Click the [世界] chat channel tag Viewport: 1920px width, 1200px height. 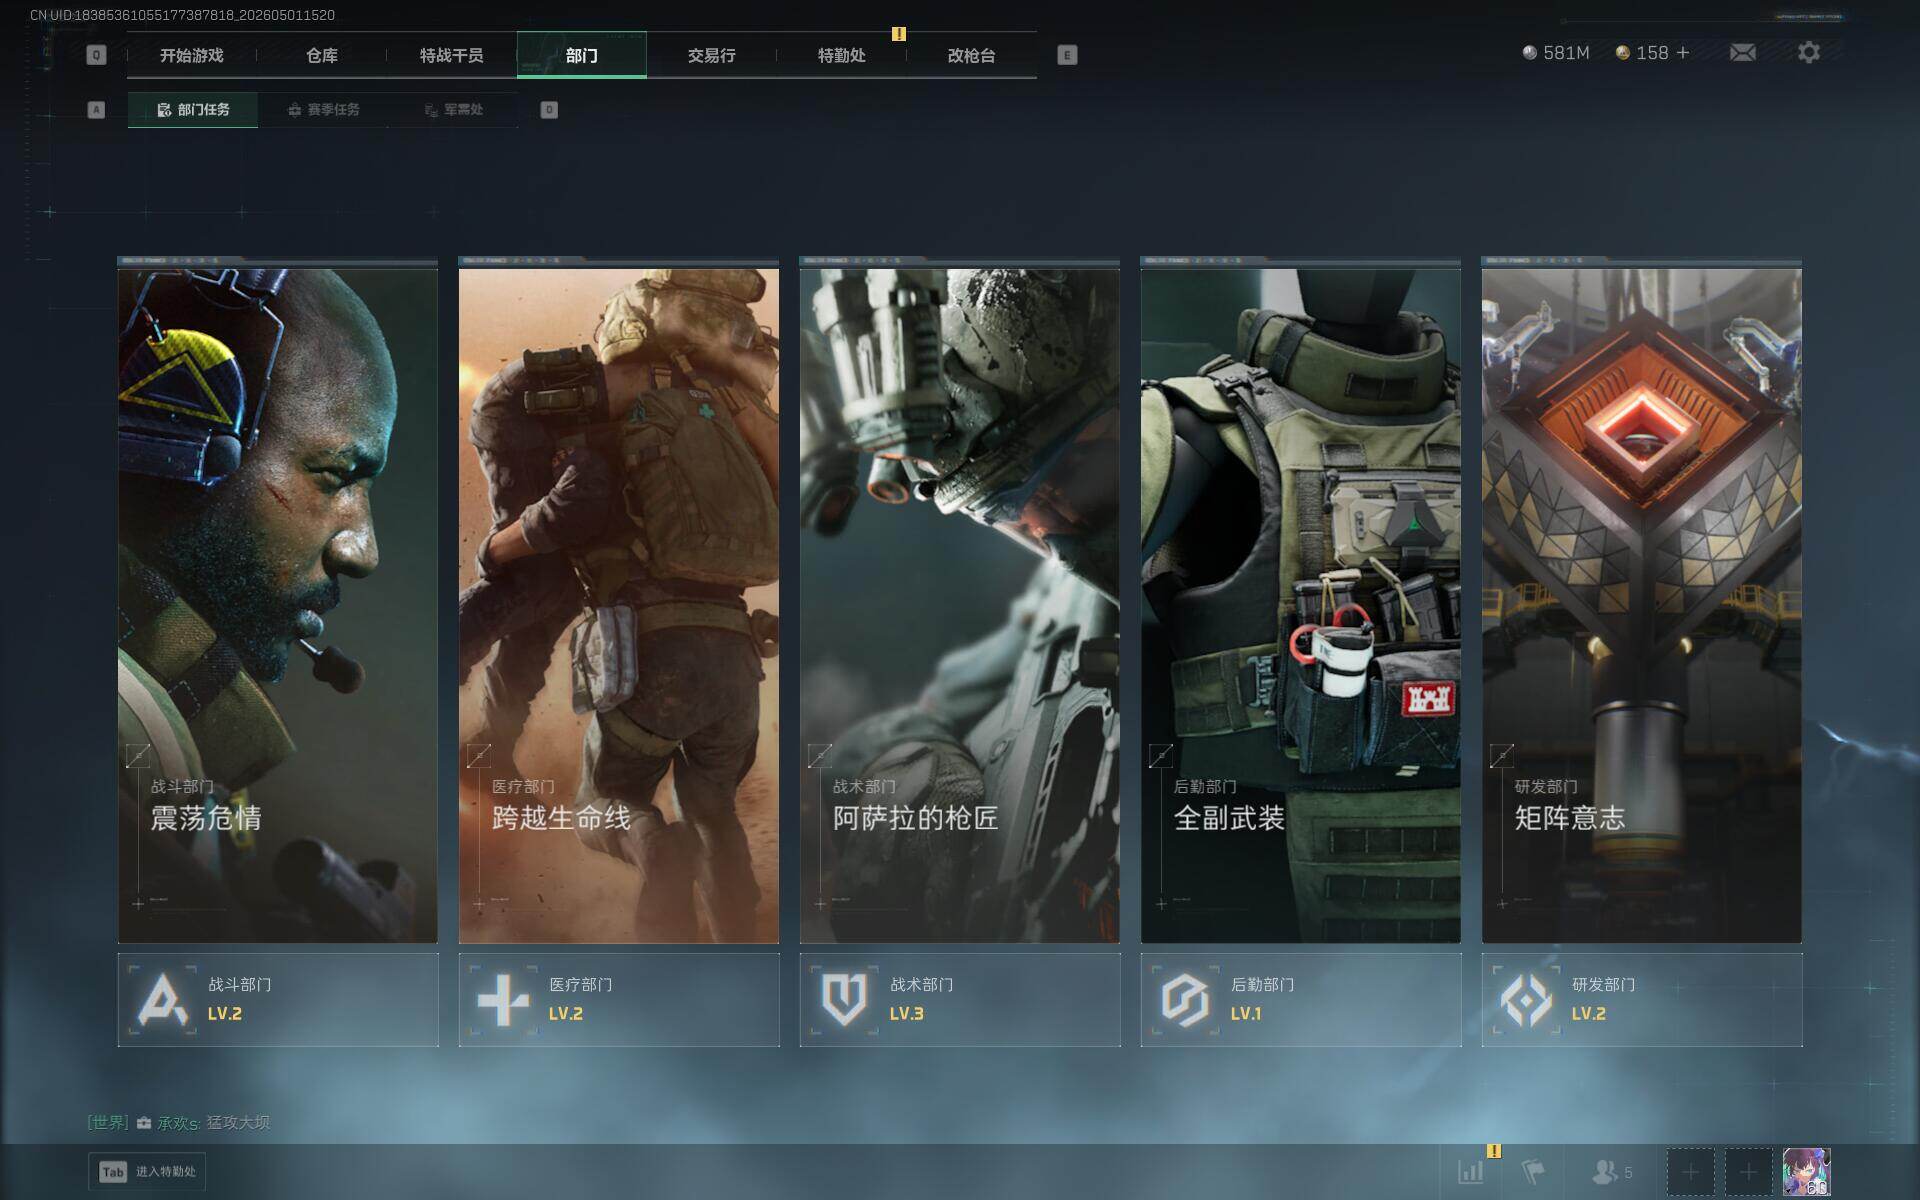pyautogui.click(x=108, y=1123)
